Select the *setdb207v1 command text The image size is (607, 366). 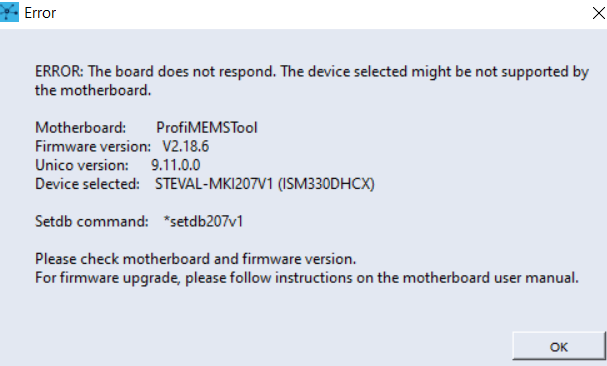pyautogui.click(x=203, y=222)
